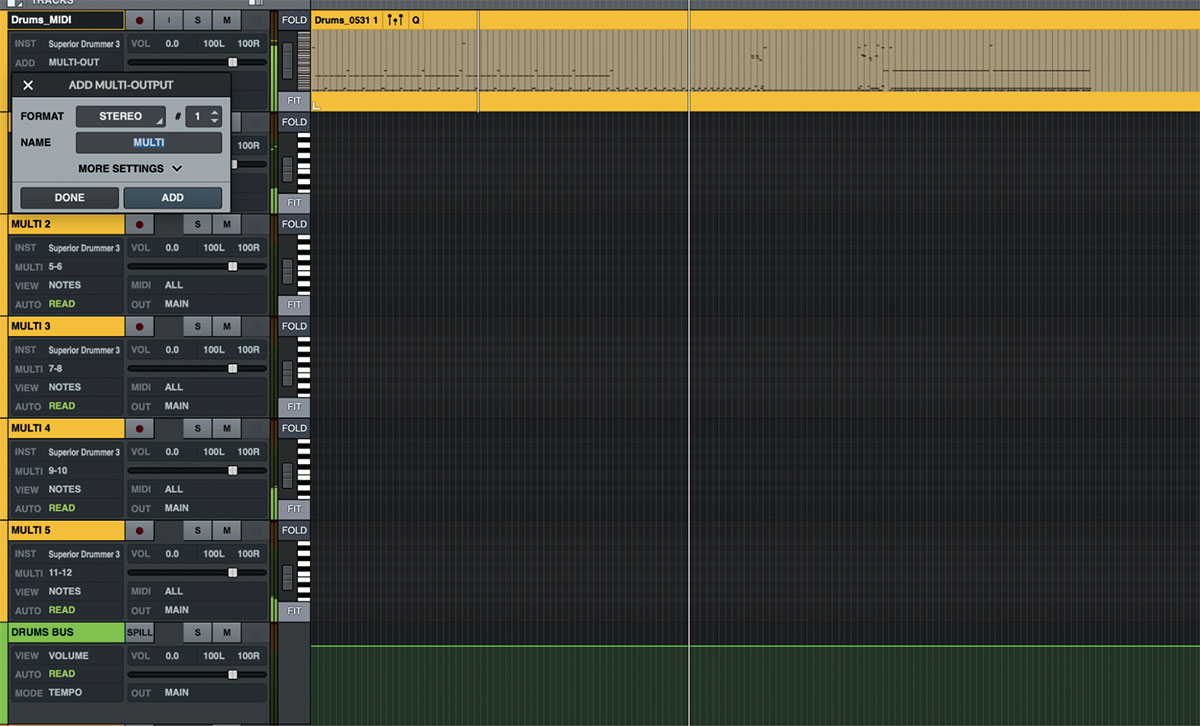This screenshot has height=726, width=1200.
Task: Arm record on the Drums_MIDI track
Action: click(x=139, y=20)
